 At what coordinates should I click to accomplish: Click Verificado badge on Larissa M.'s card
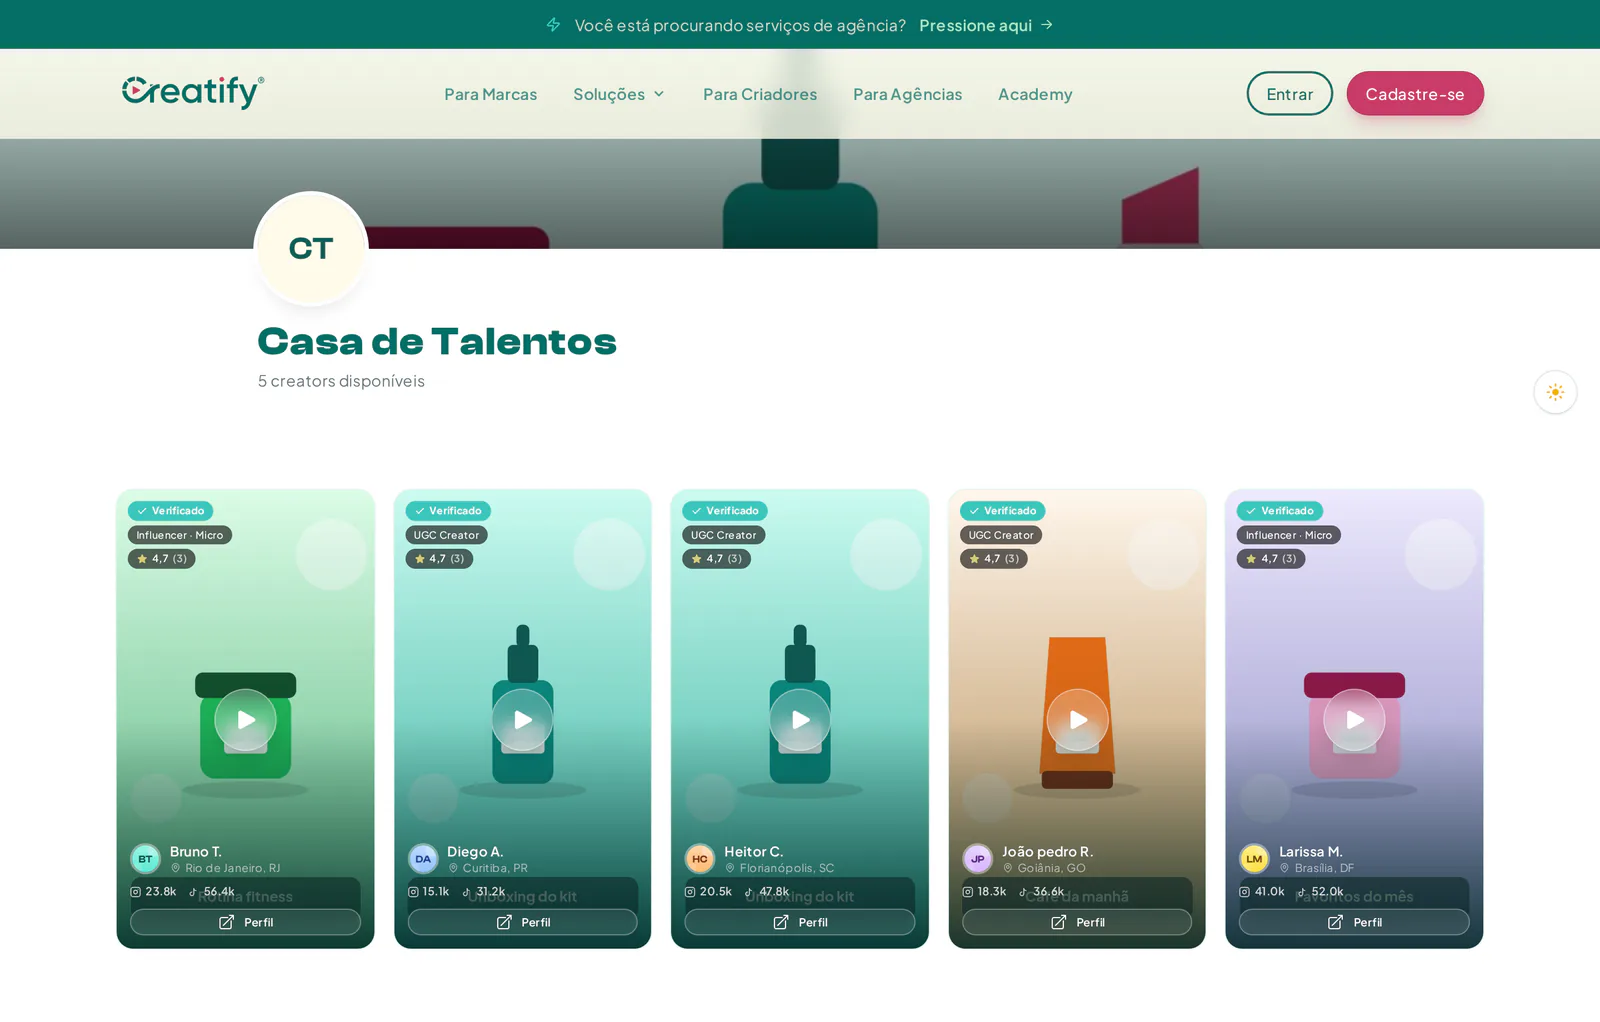pos(1280,511)
